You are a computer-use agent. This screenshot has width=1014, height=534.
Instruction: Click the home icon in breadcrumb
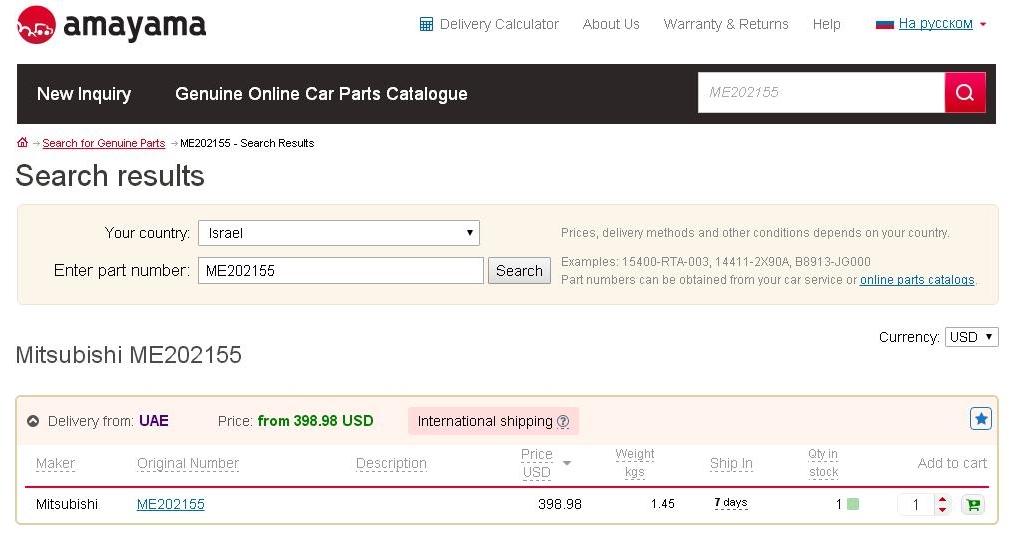[x=22, y=143]
